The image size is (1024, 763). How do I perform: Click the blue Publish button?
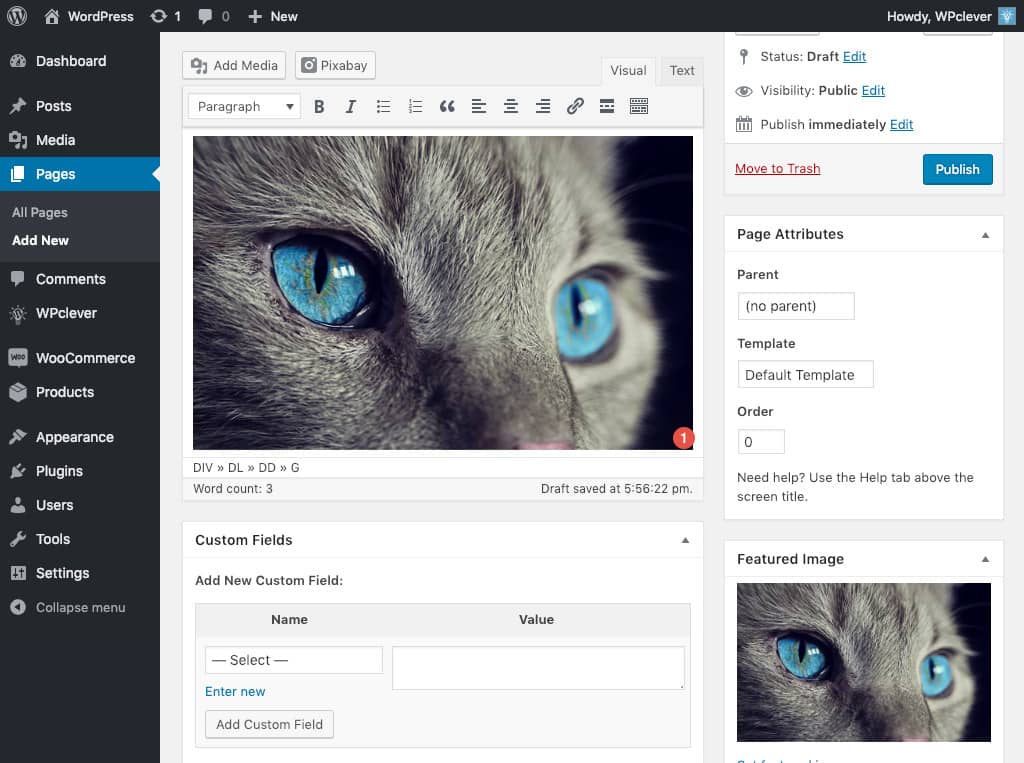pos(957,169)
